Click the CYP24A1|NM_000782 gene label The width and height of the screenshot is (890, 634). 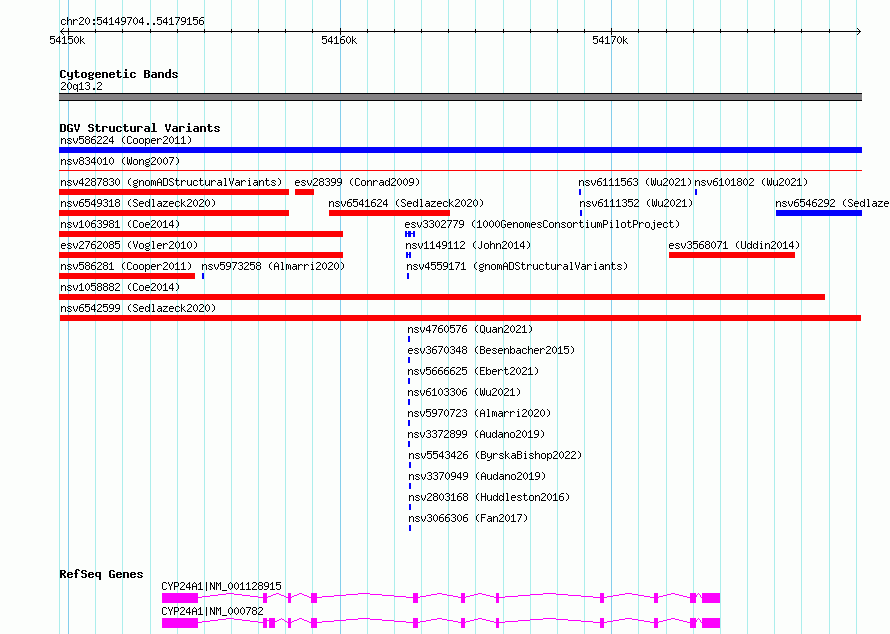[212, 611]
